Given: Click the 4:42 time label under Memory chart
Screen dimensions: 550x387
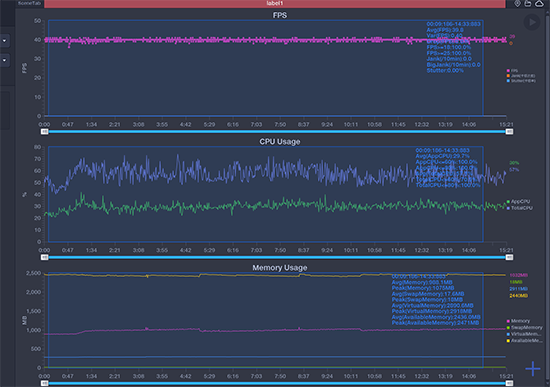Looking at the screenshot, I should click(186, 376).
